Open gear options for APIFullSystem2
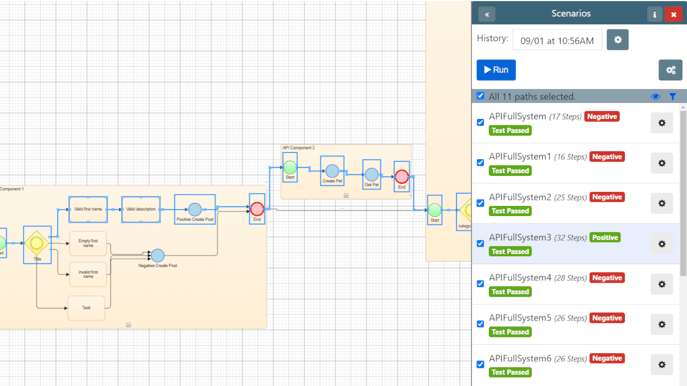This screenshot has height=386, width=687. coord(662,204)
